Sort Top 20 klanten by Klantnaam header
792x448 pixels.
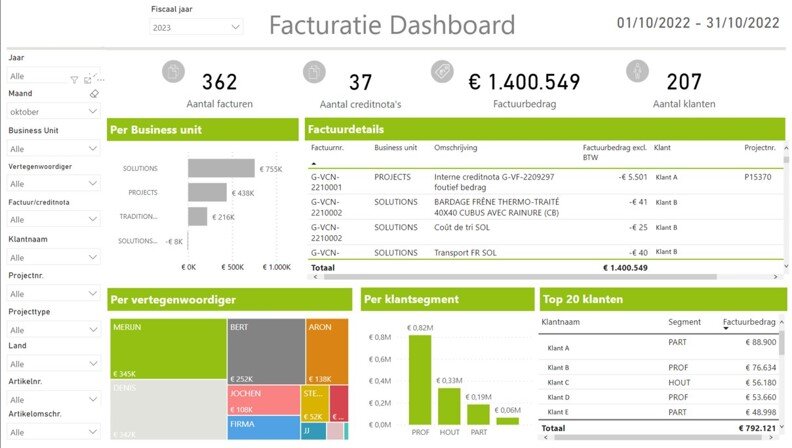561,322
